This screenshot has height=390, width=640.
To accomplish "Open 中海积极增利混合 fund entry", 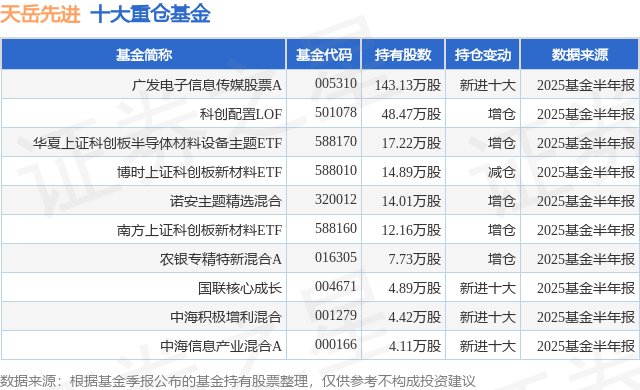I will click(x=226, y=317).
